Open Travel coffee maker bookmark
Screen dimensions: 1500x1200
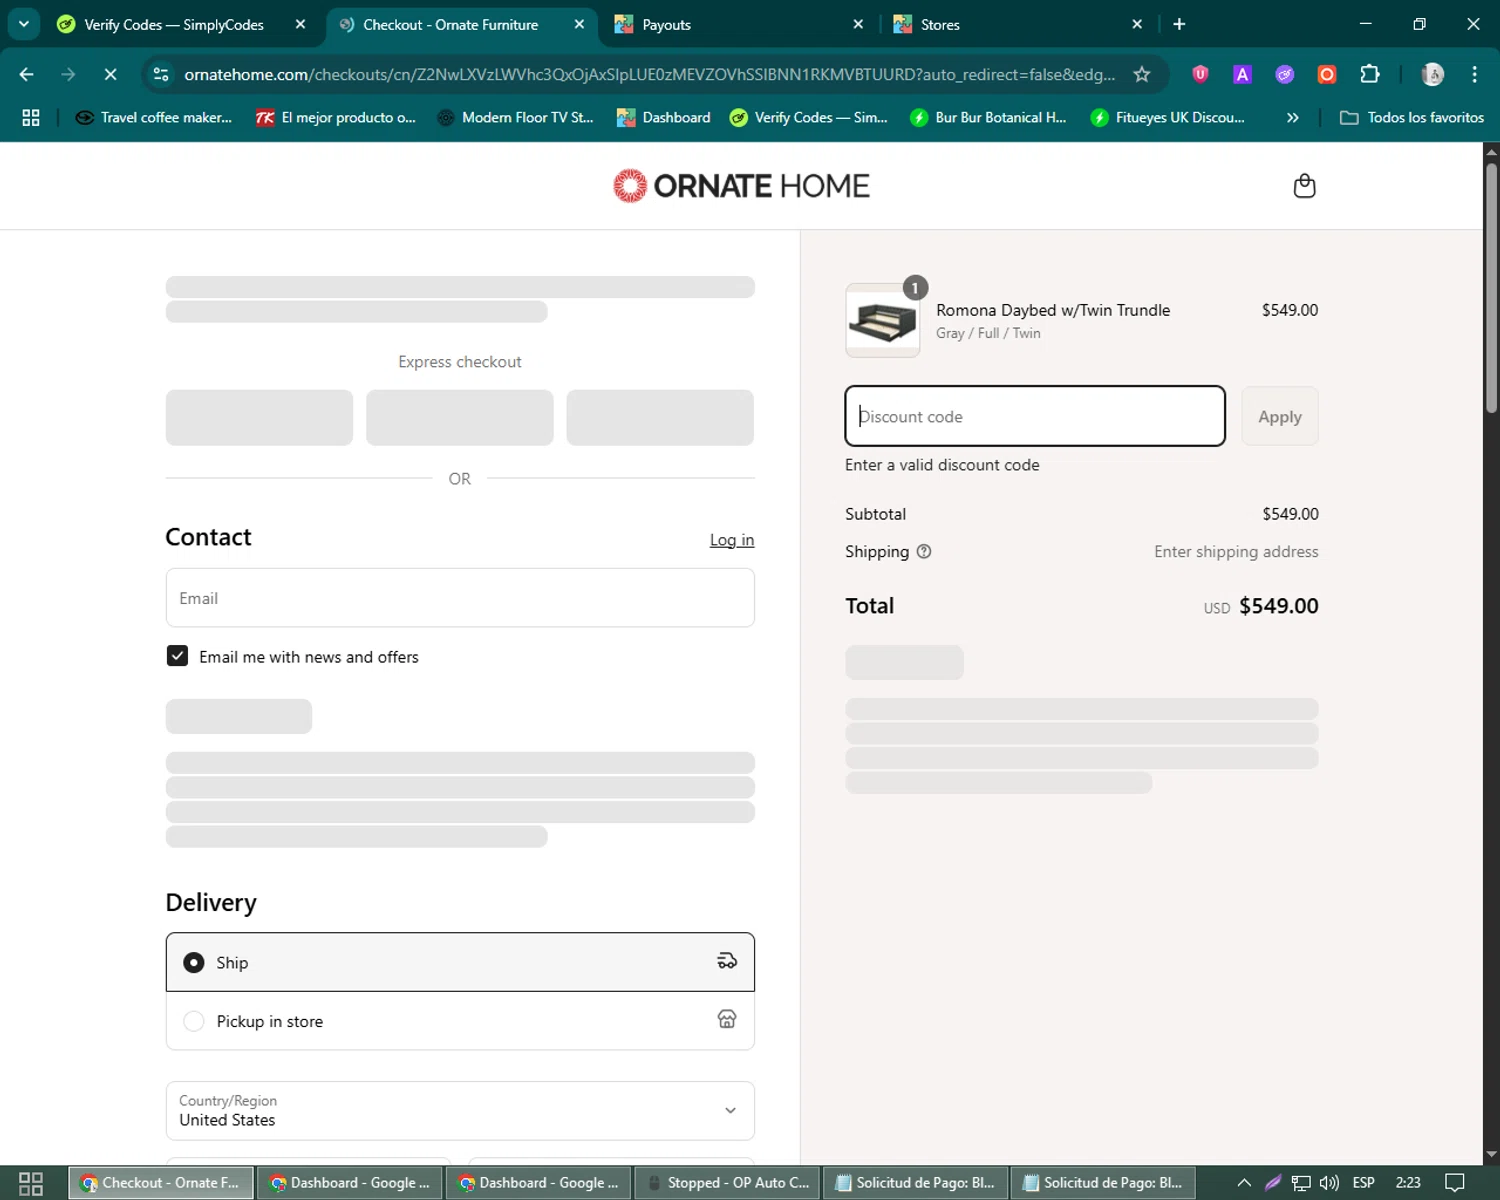154,118
